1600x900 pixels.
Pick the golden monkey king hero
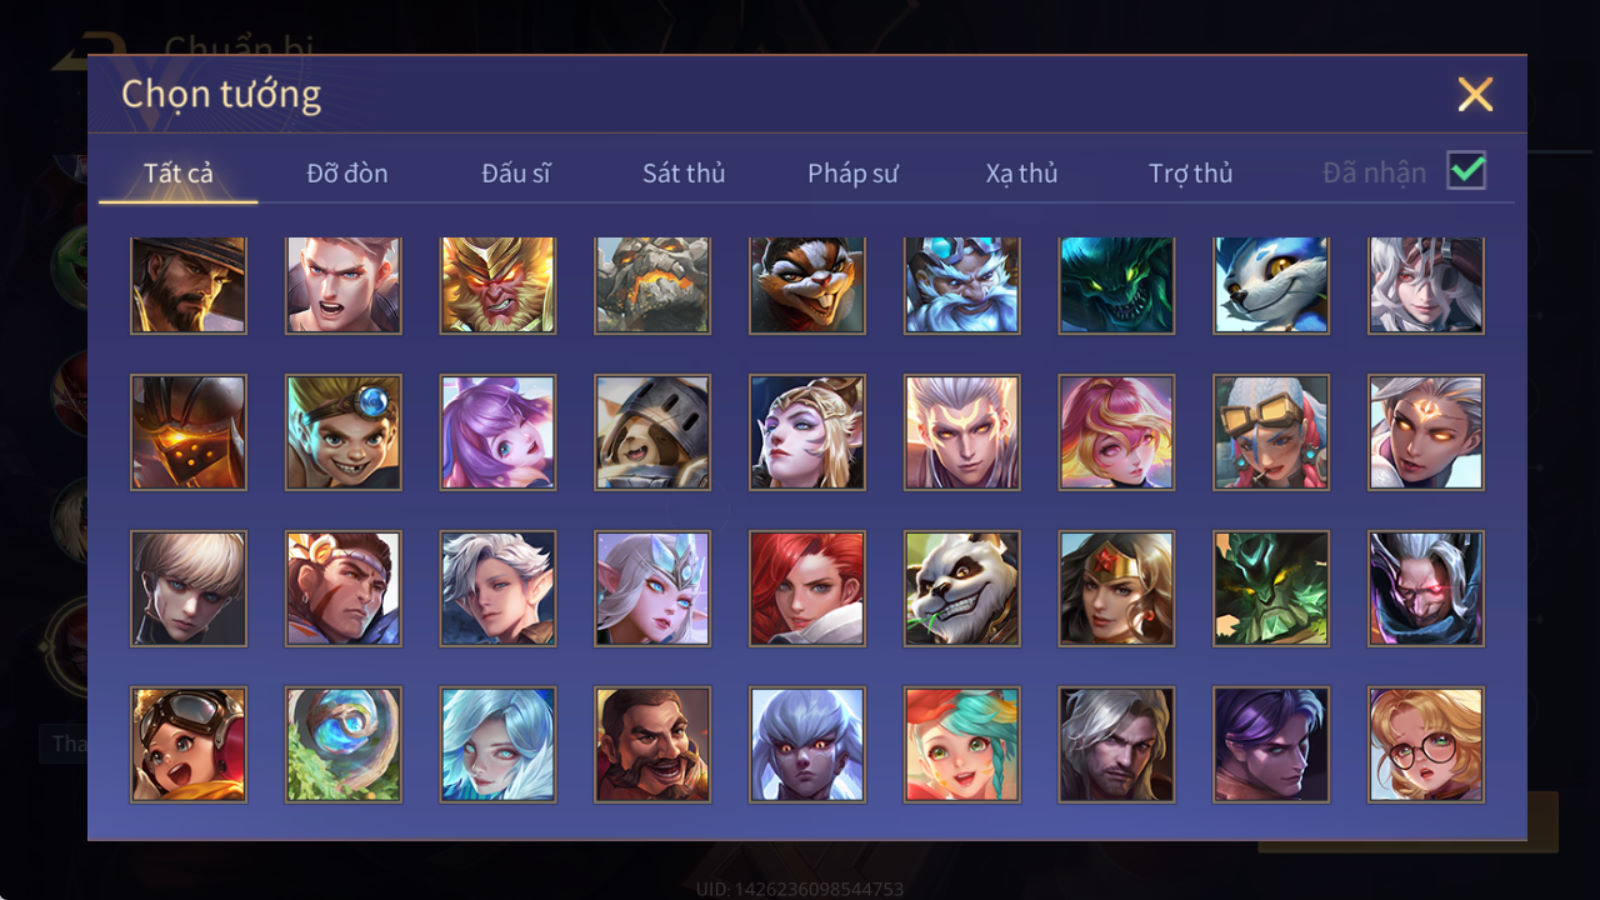498,285
